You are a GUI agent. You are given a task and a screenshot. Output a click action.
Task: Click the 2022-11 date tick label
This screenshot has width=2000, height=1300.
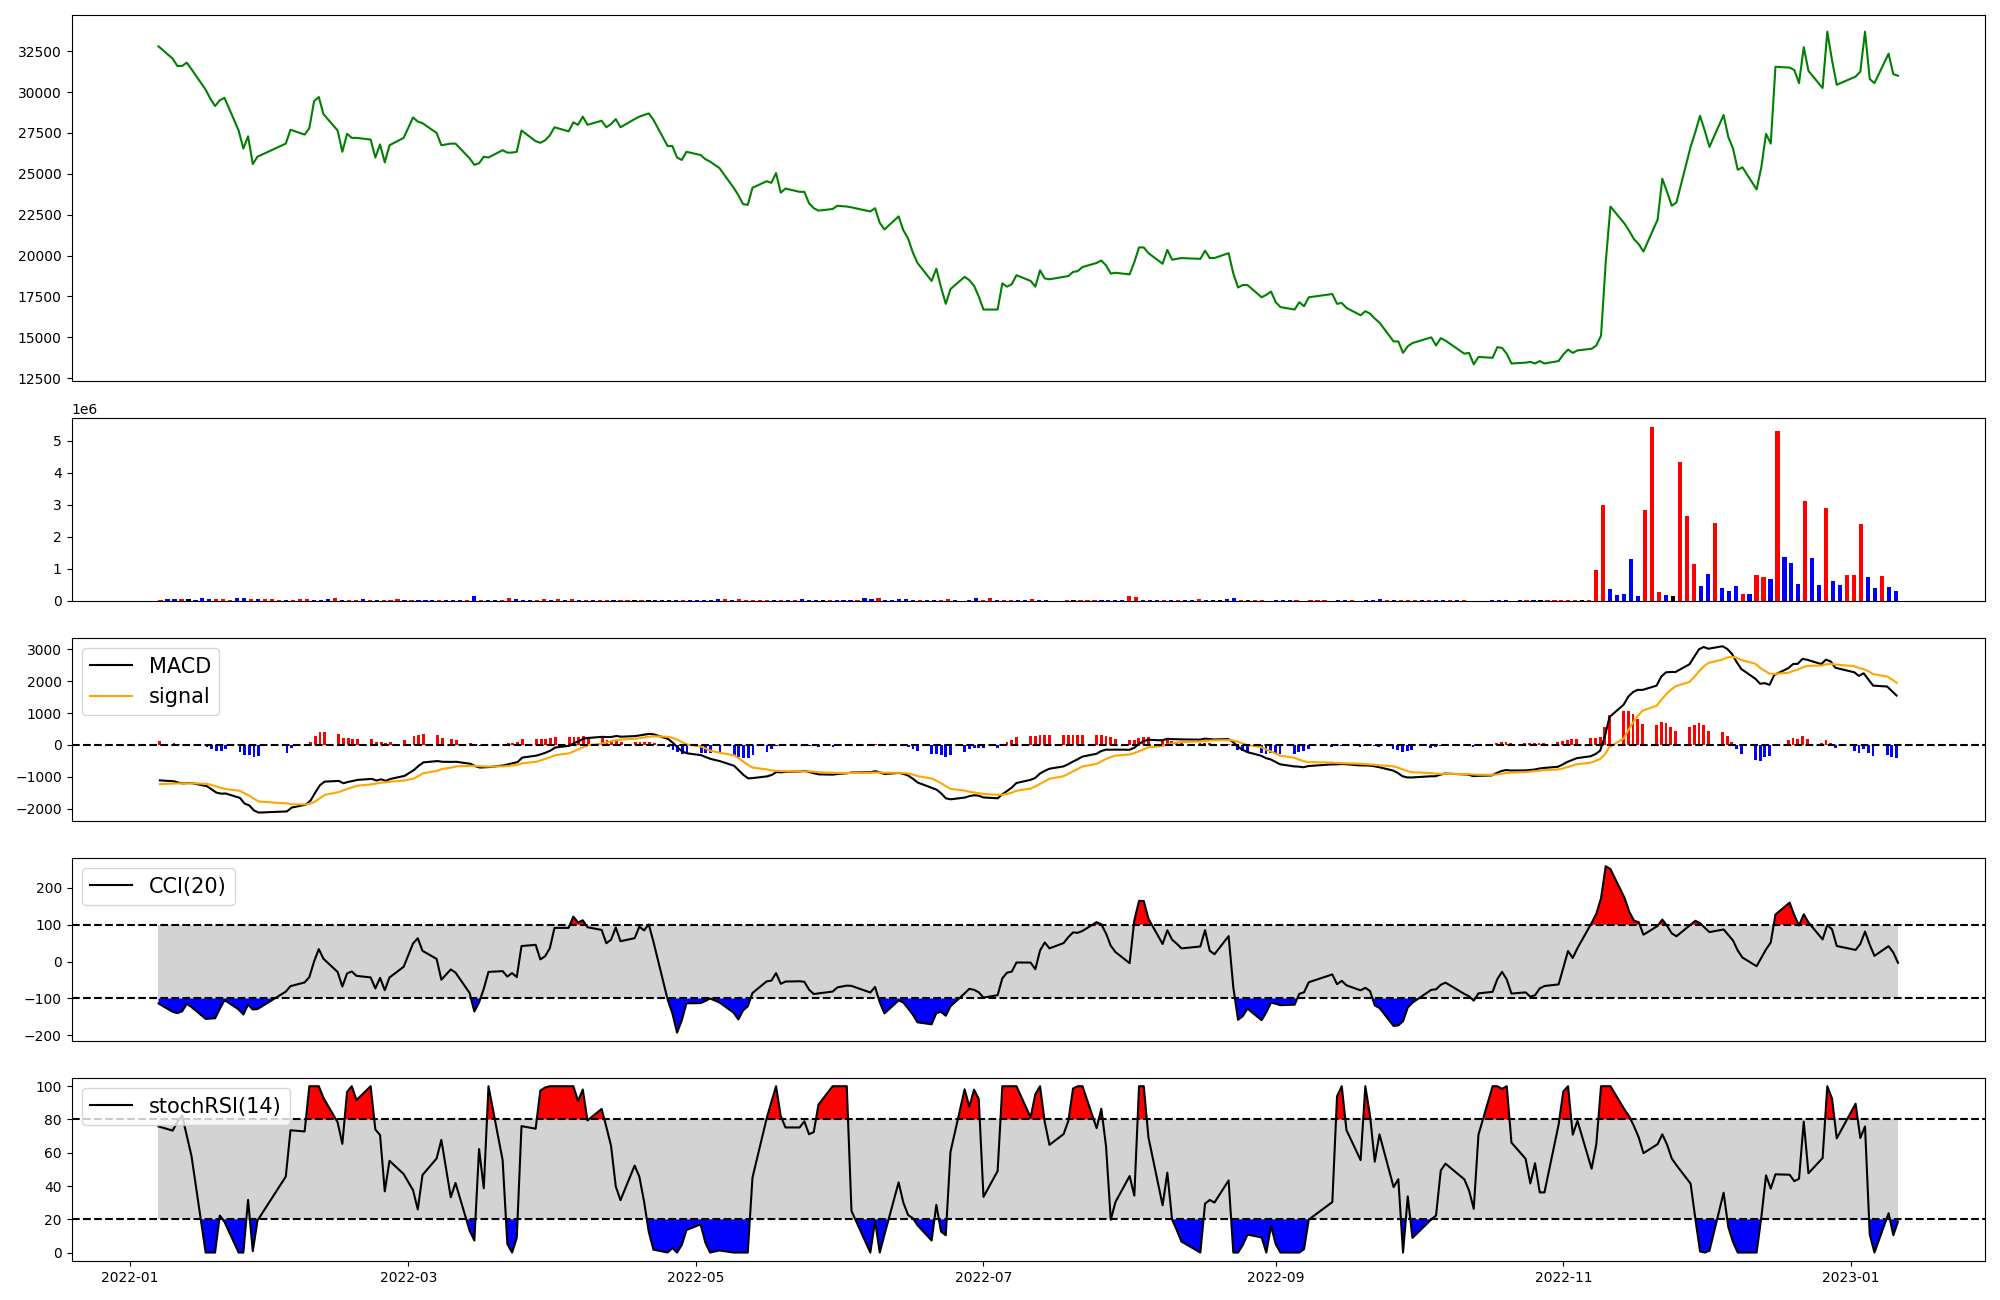[x=1563, y=1277]
